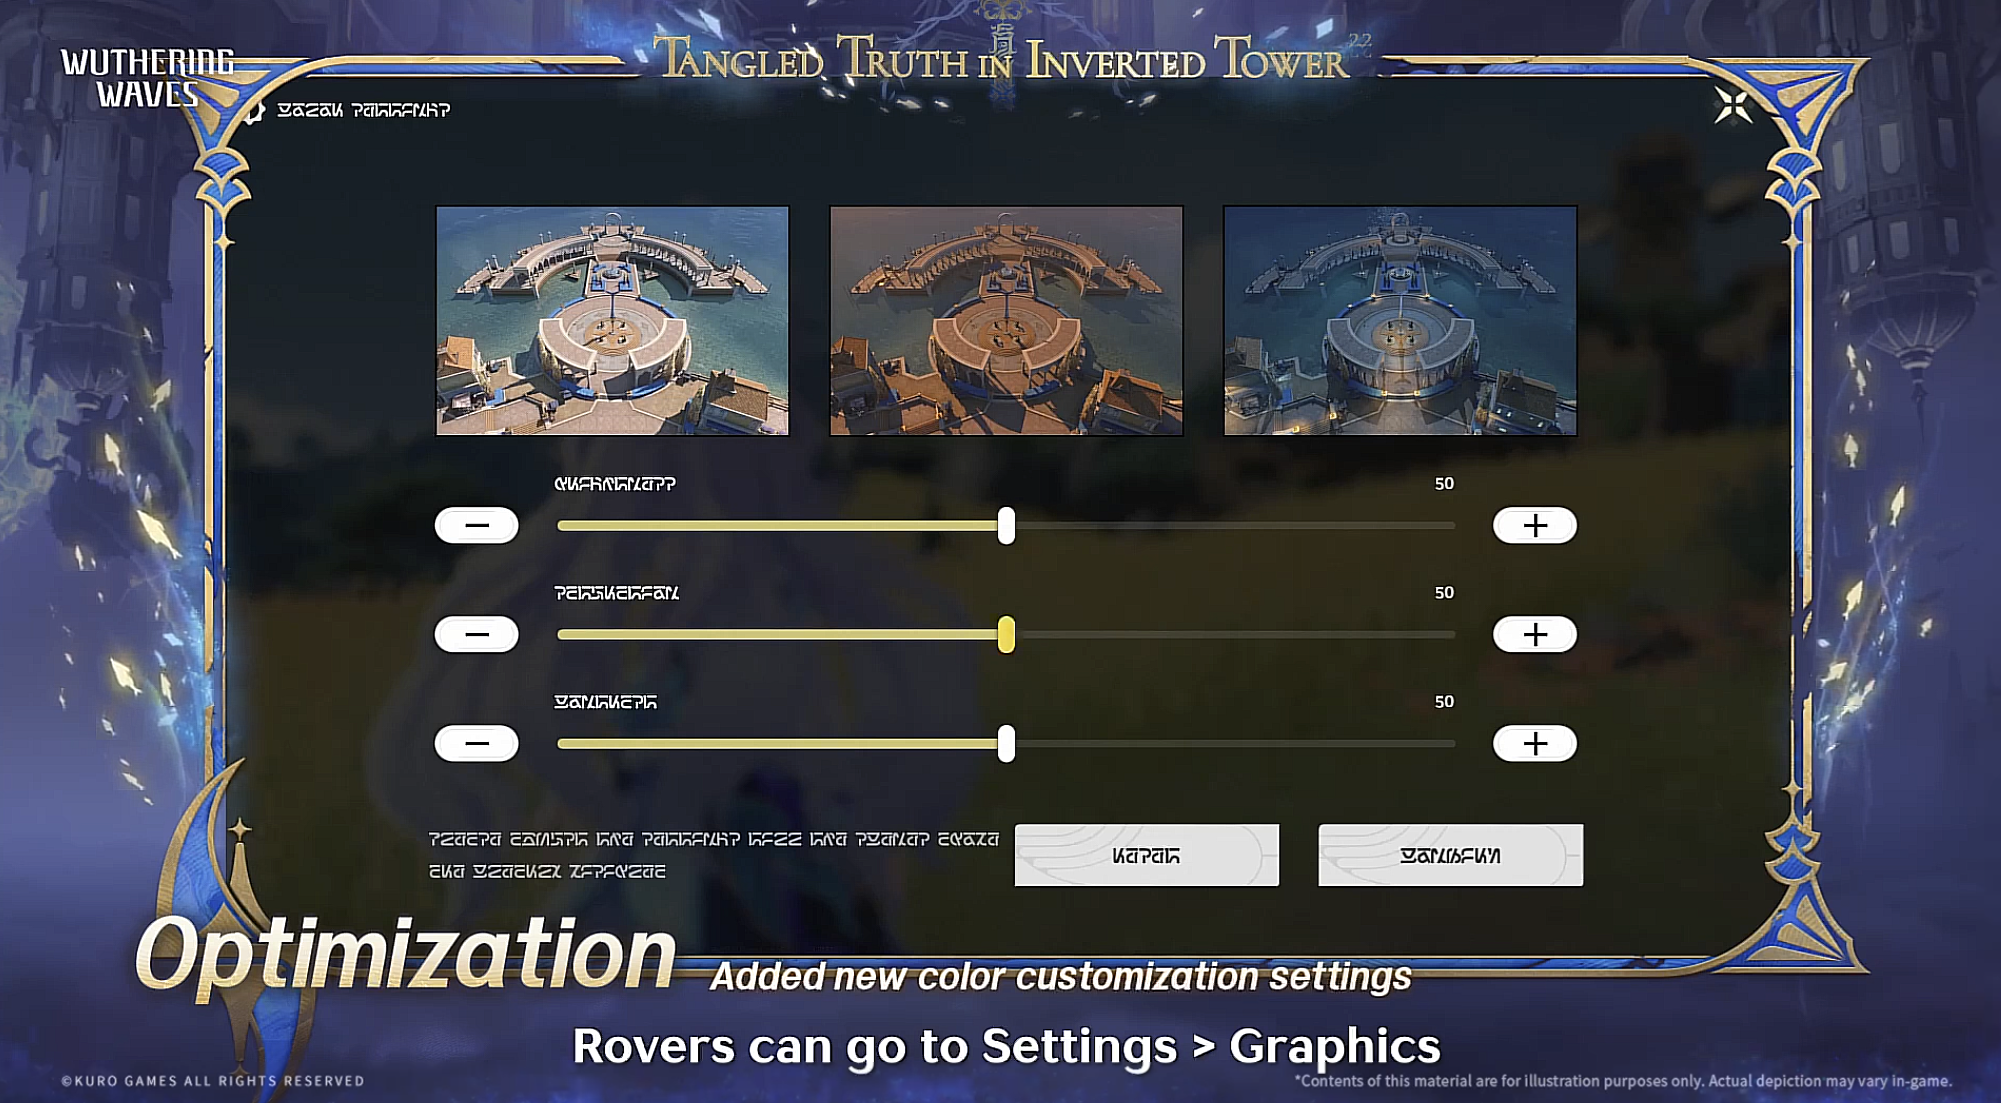Click the third slider's white handle
This screenshot has width=2001, height=1103.
point(1006,743)
